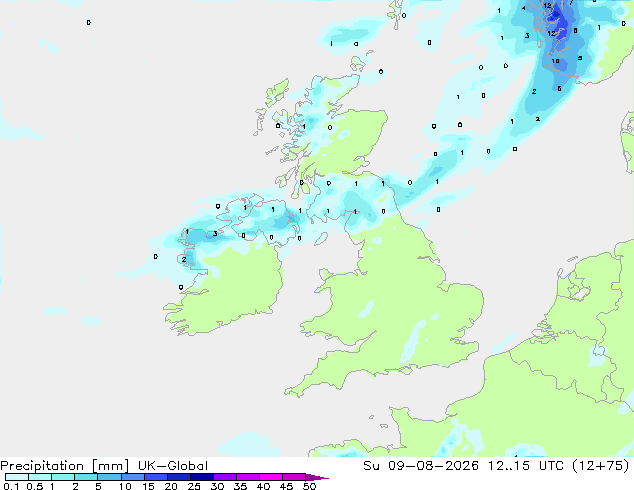634x490 pixels.
Task: Click the 'Su 09-08-2026' date text
Action: pyautogui.click(x=421, y=466)
